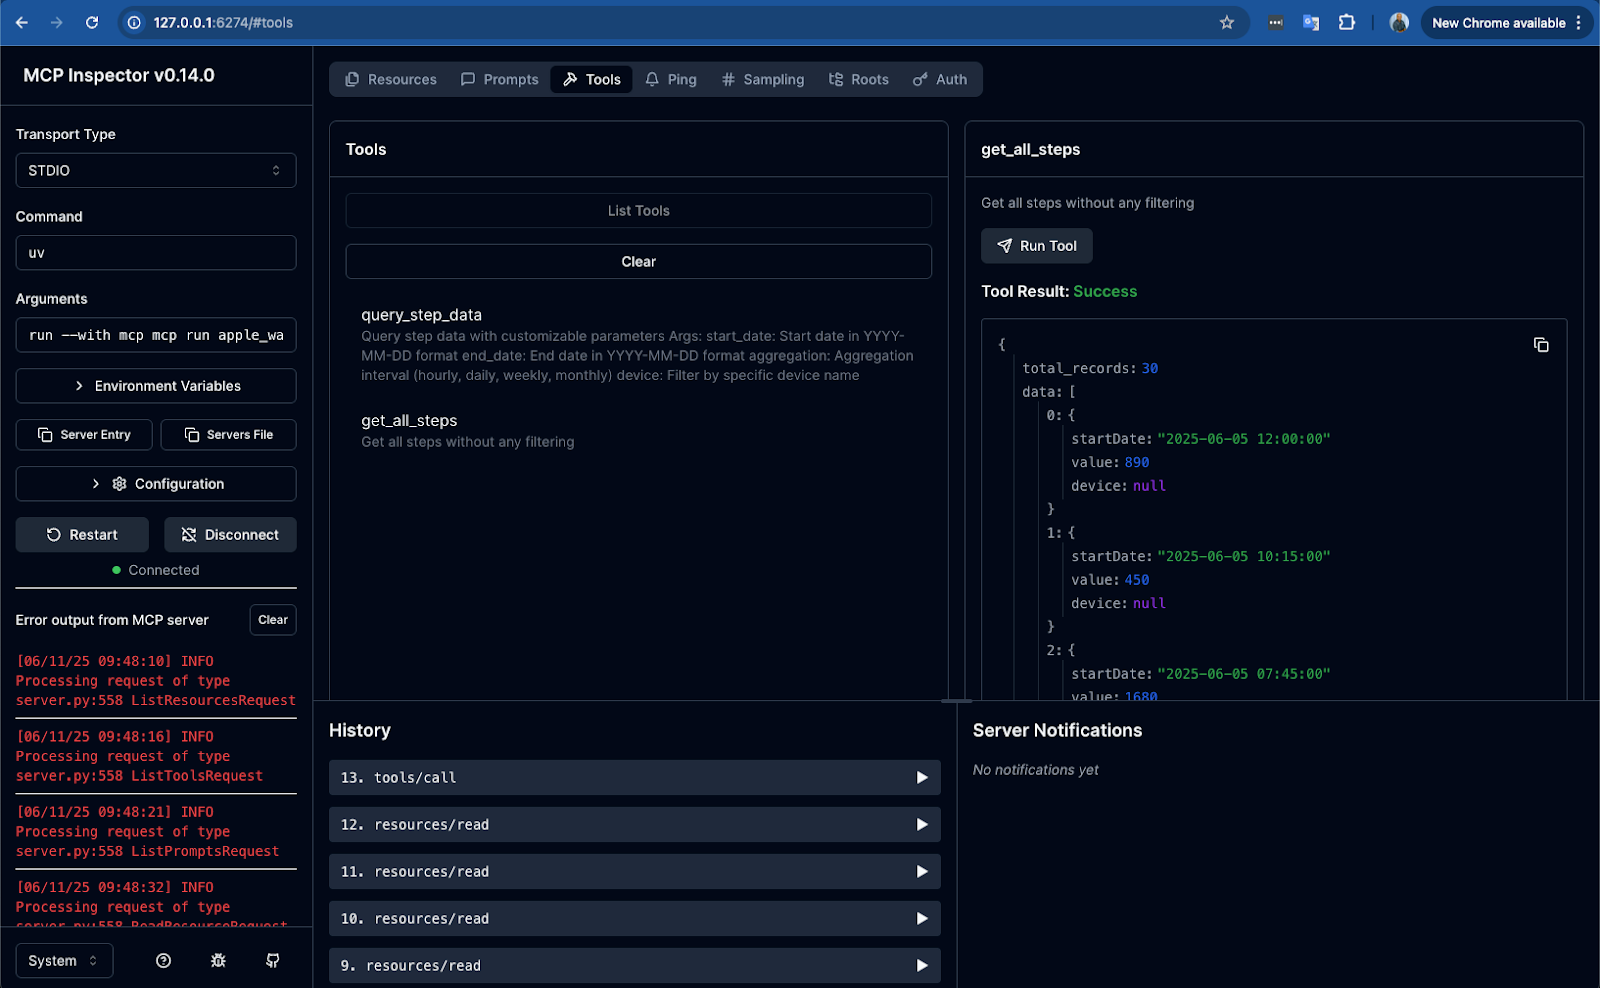Expand the Environment Variables section
The width and height of the screenshot is (1600, 988).
[x=156, y=386]
